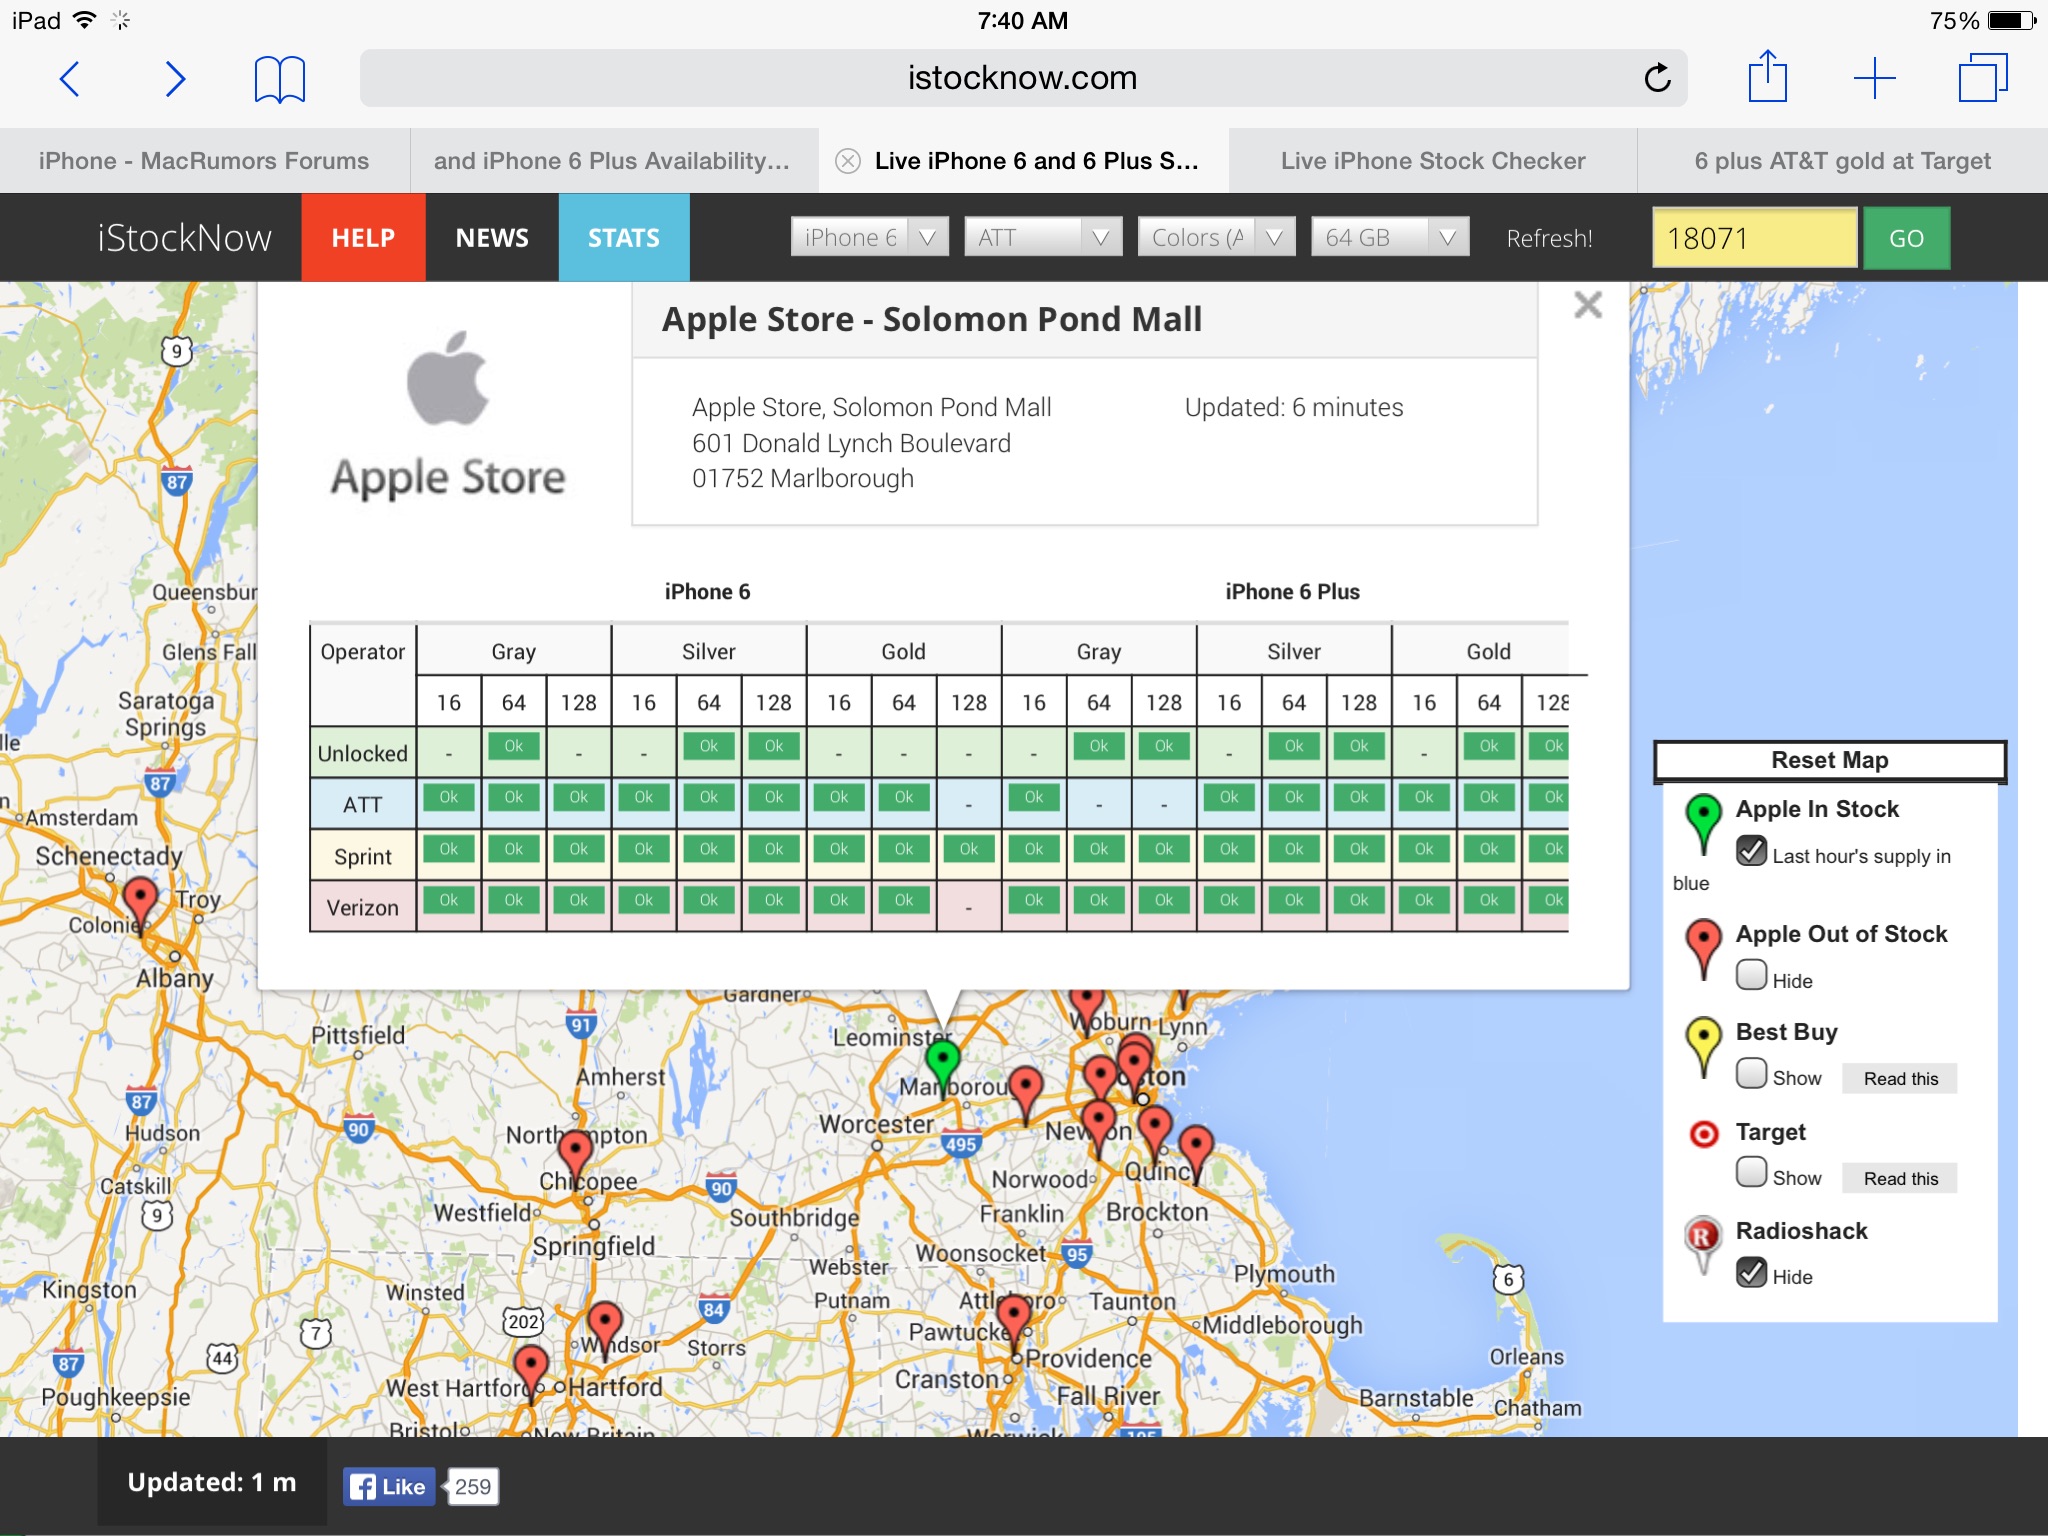
Task: Open the tab overview icon
Action: click(x=1982, y=78)
